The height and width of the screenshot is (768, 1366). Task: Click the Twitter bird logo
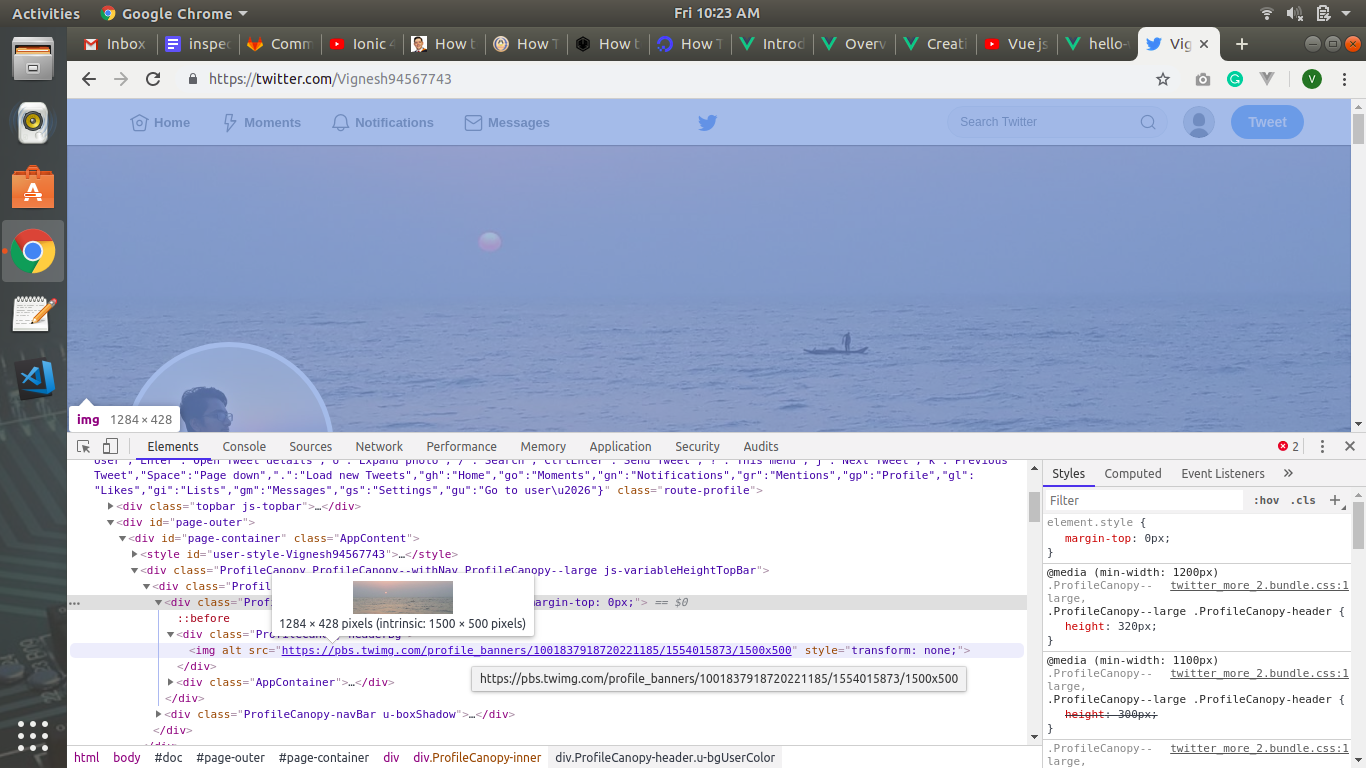[x=708, y=122]
